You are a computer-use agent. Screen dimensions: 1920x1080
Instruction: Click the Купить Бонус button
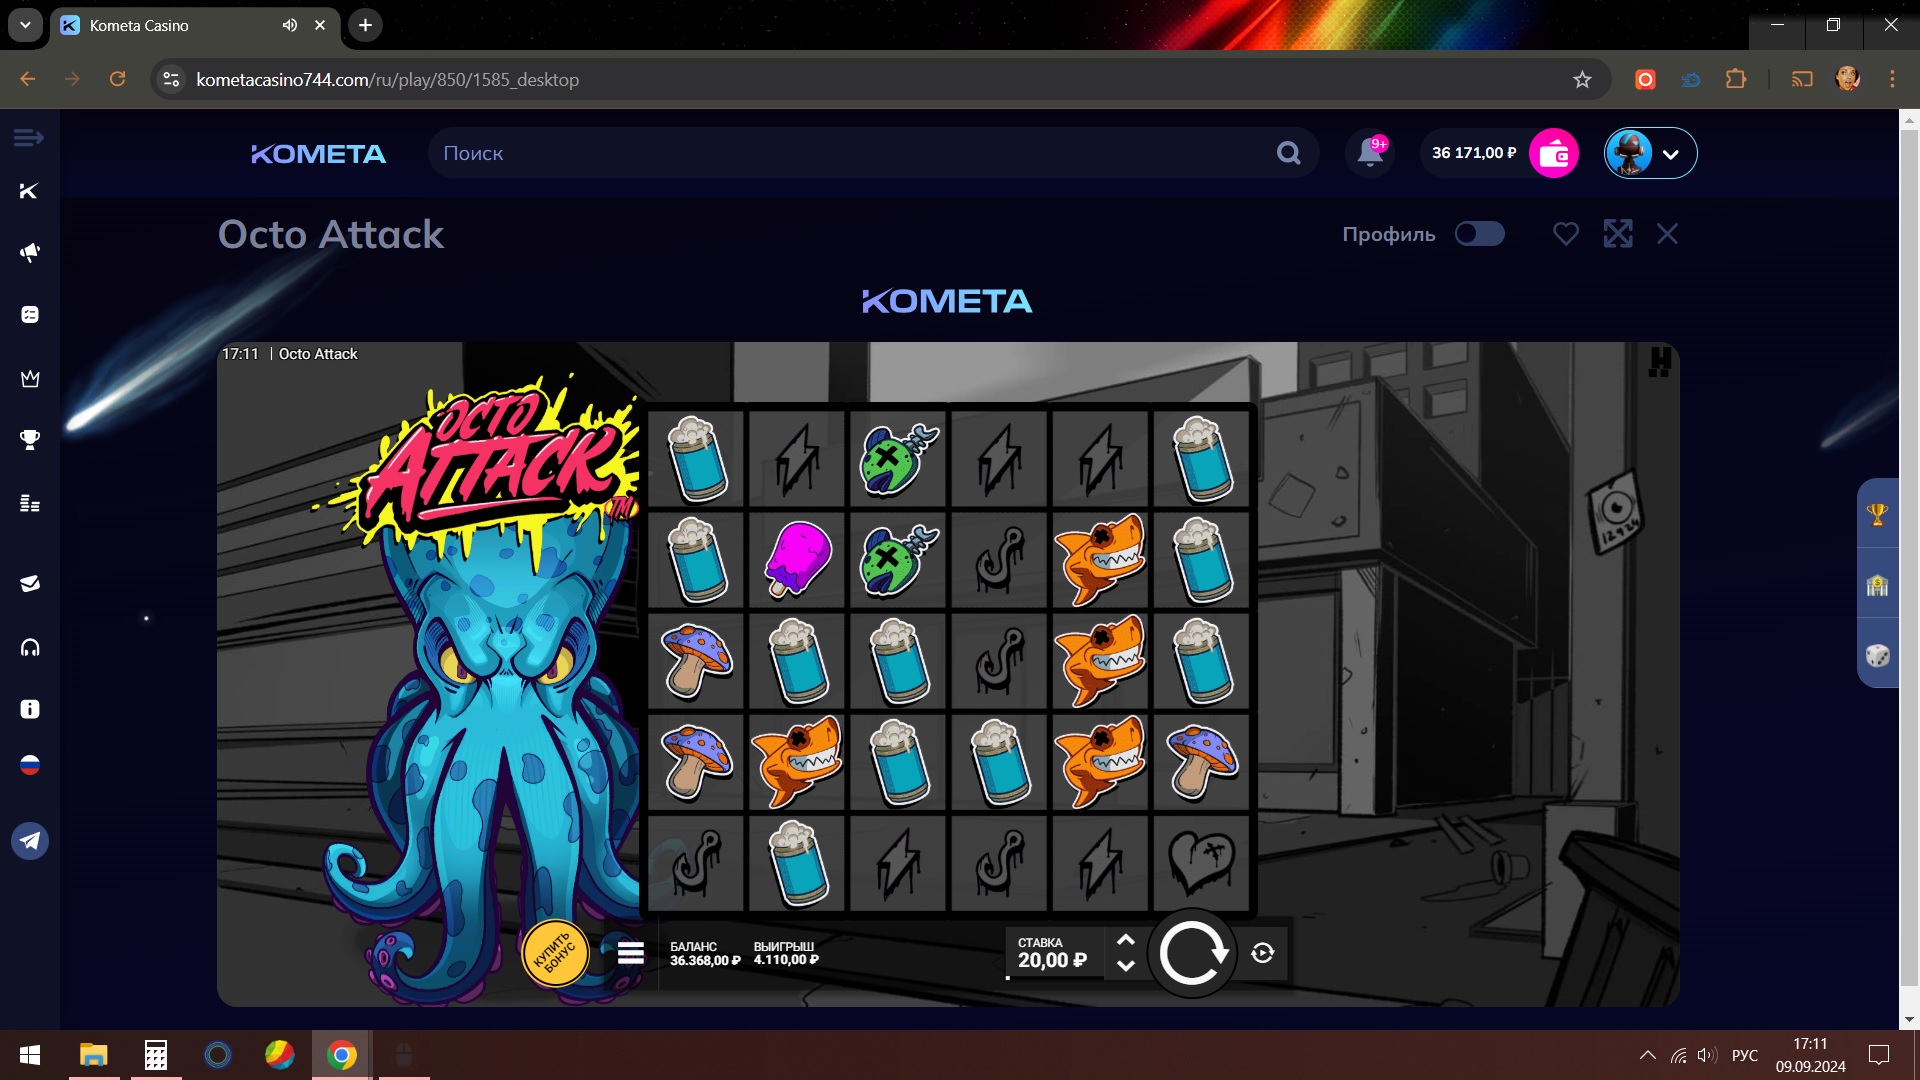(x=555, y=953)
